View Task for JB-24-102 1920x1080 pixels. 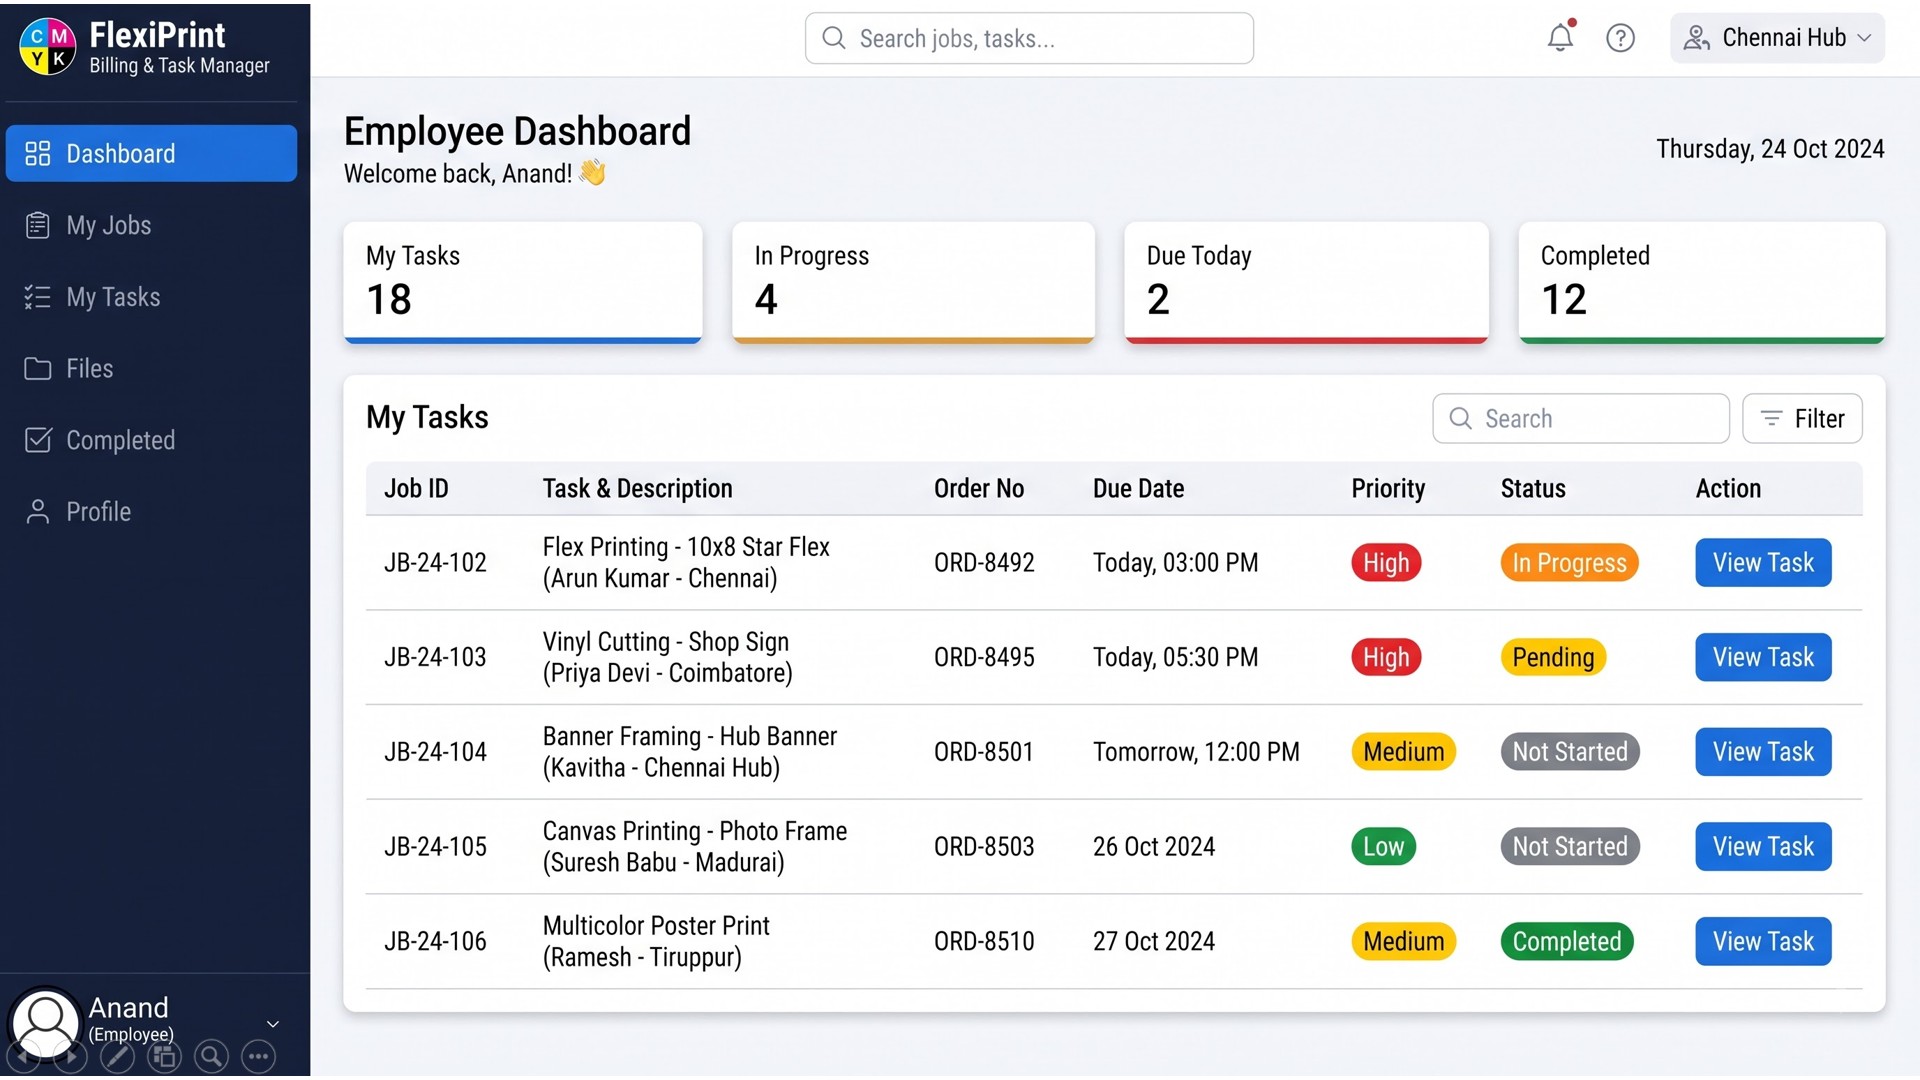[1763, 562]
